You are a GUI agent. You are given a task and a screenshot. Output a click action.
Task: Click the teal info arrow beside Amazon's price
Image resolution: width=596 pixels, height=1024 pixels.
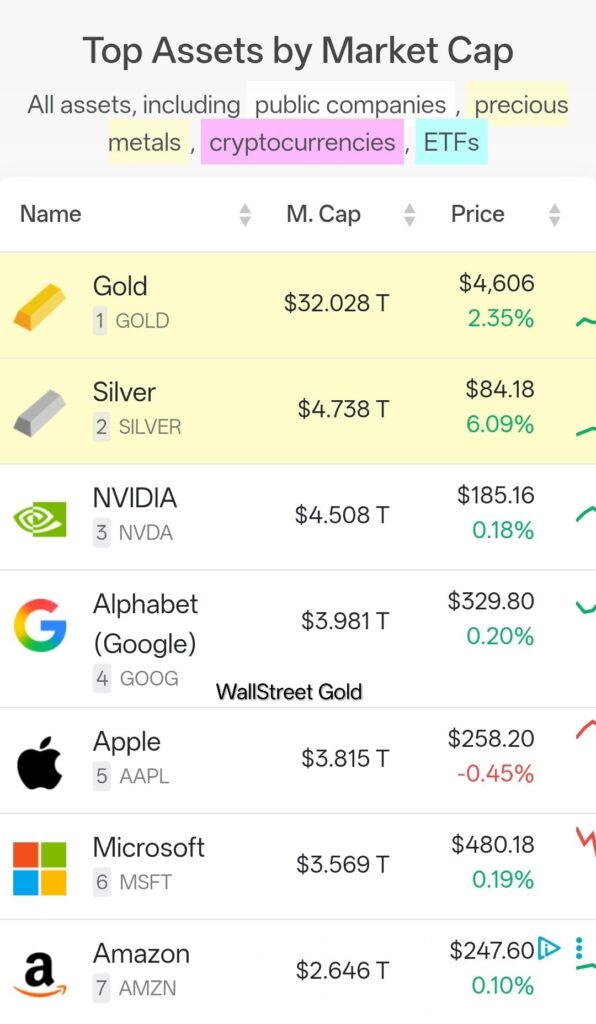point(550,948)
